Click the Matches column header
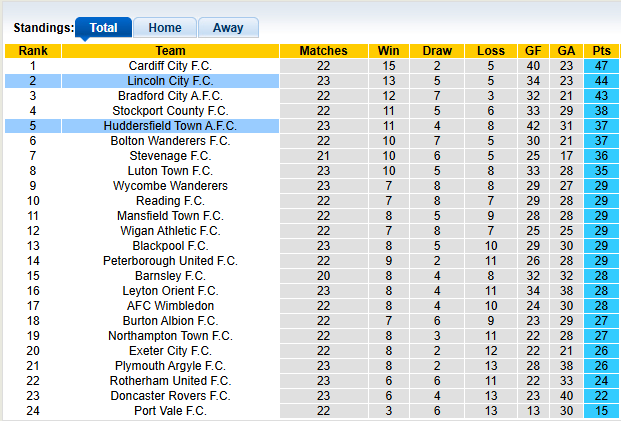621x421 pixels. (x=323, y=51)
